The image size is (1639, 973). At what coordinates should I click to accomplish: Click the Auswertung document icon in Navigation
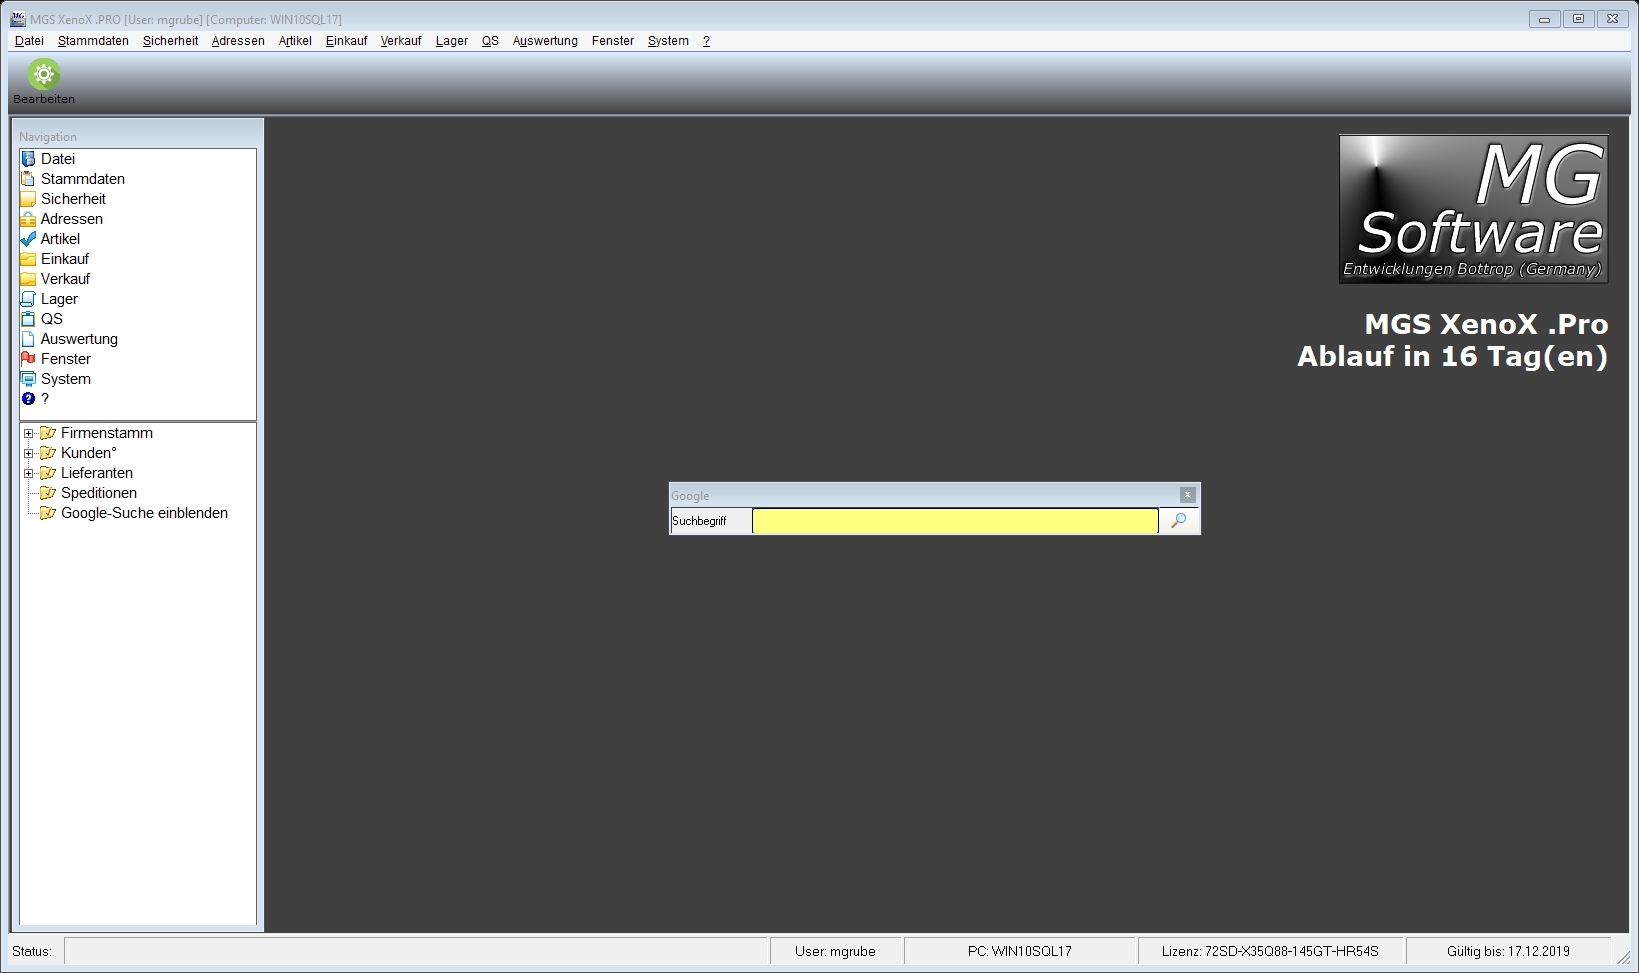click(x=28, y=339)
